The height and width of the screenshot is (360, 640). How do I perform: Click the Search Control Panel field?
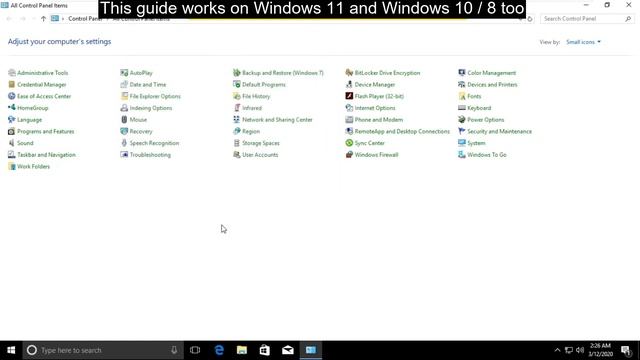pos(587,19)
